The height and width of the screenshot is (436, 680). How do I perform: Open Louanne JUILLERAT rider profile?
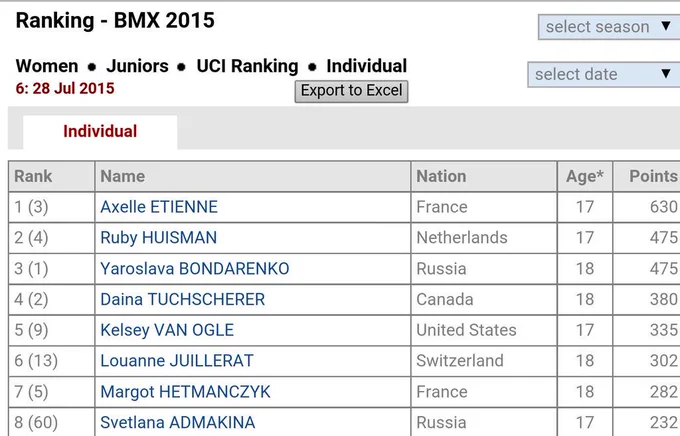177,361
